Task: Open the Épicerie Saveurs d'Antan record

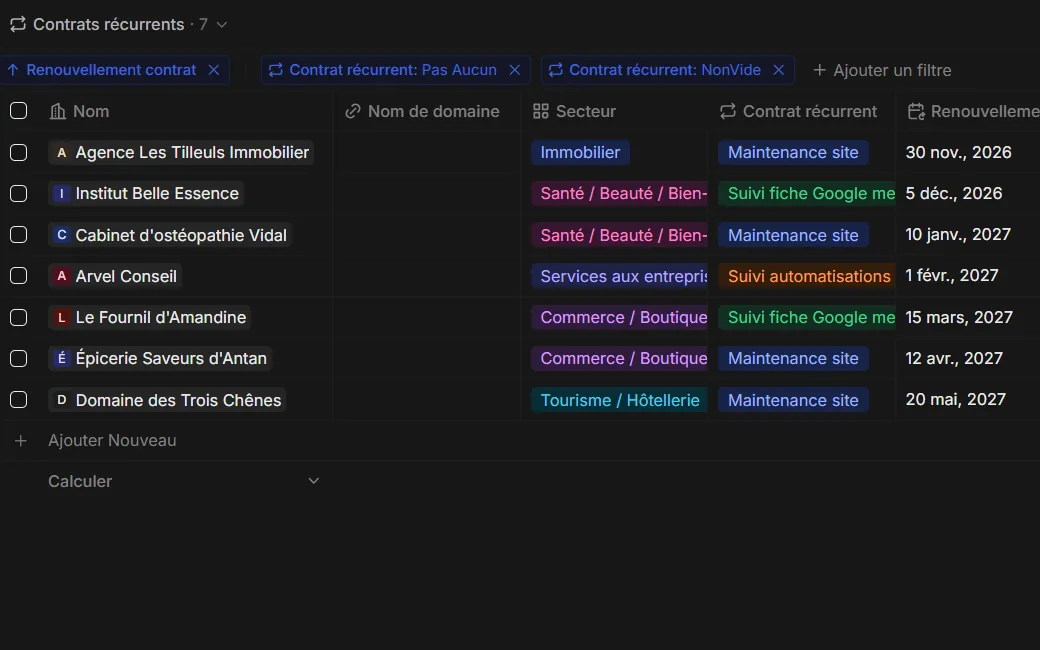Action: click(160, 359)
